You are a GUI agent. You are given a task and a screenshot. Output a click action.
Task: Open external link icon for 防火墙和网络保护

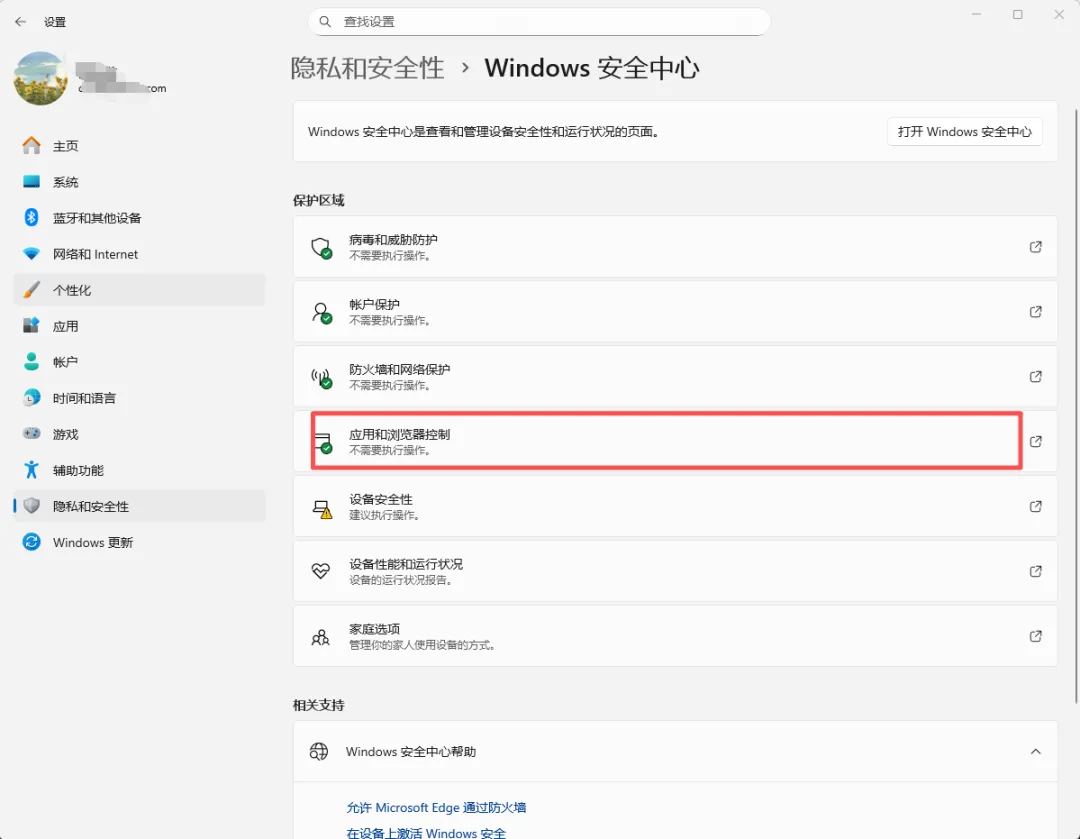[x=1035, y=376]
